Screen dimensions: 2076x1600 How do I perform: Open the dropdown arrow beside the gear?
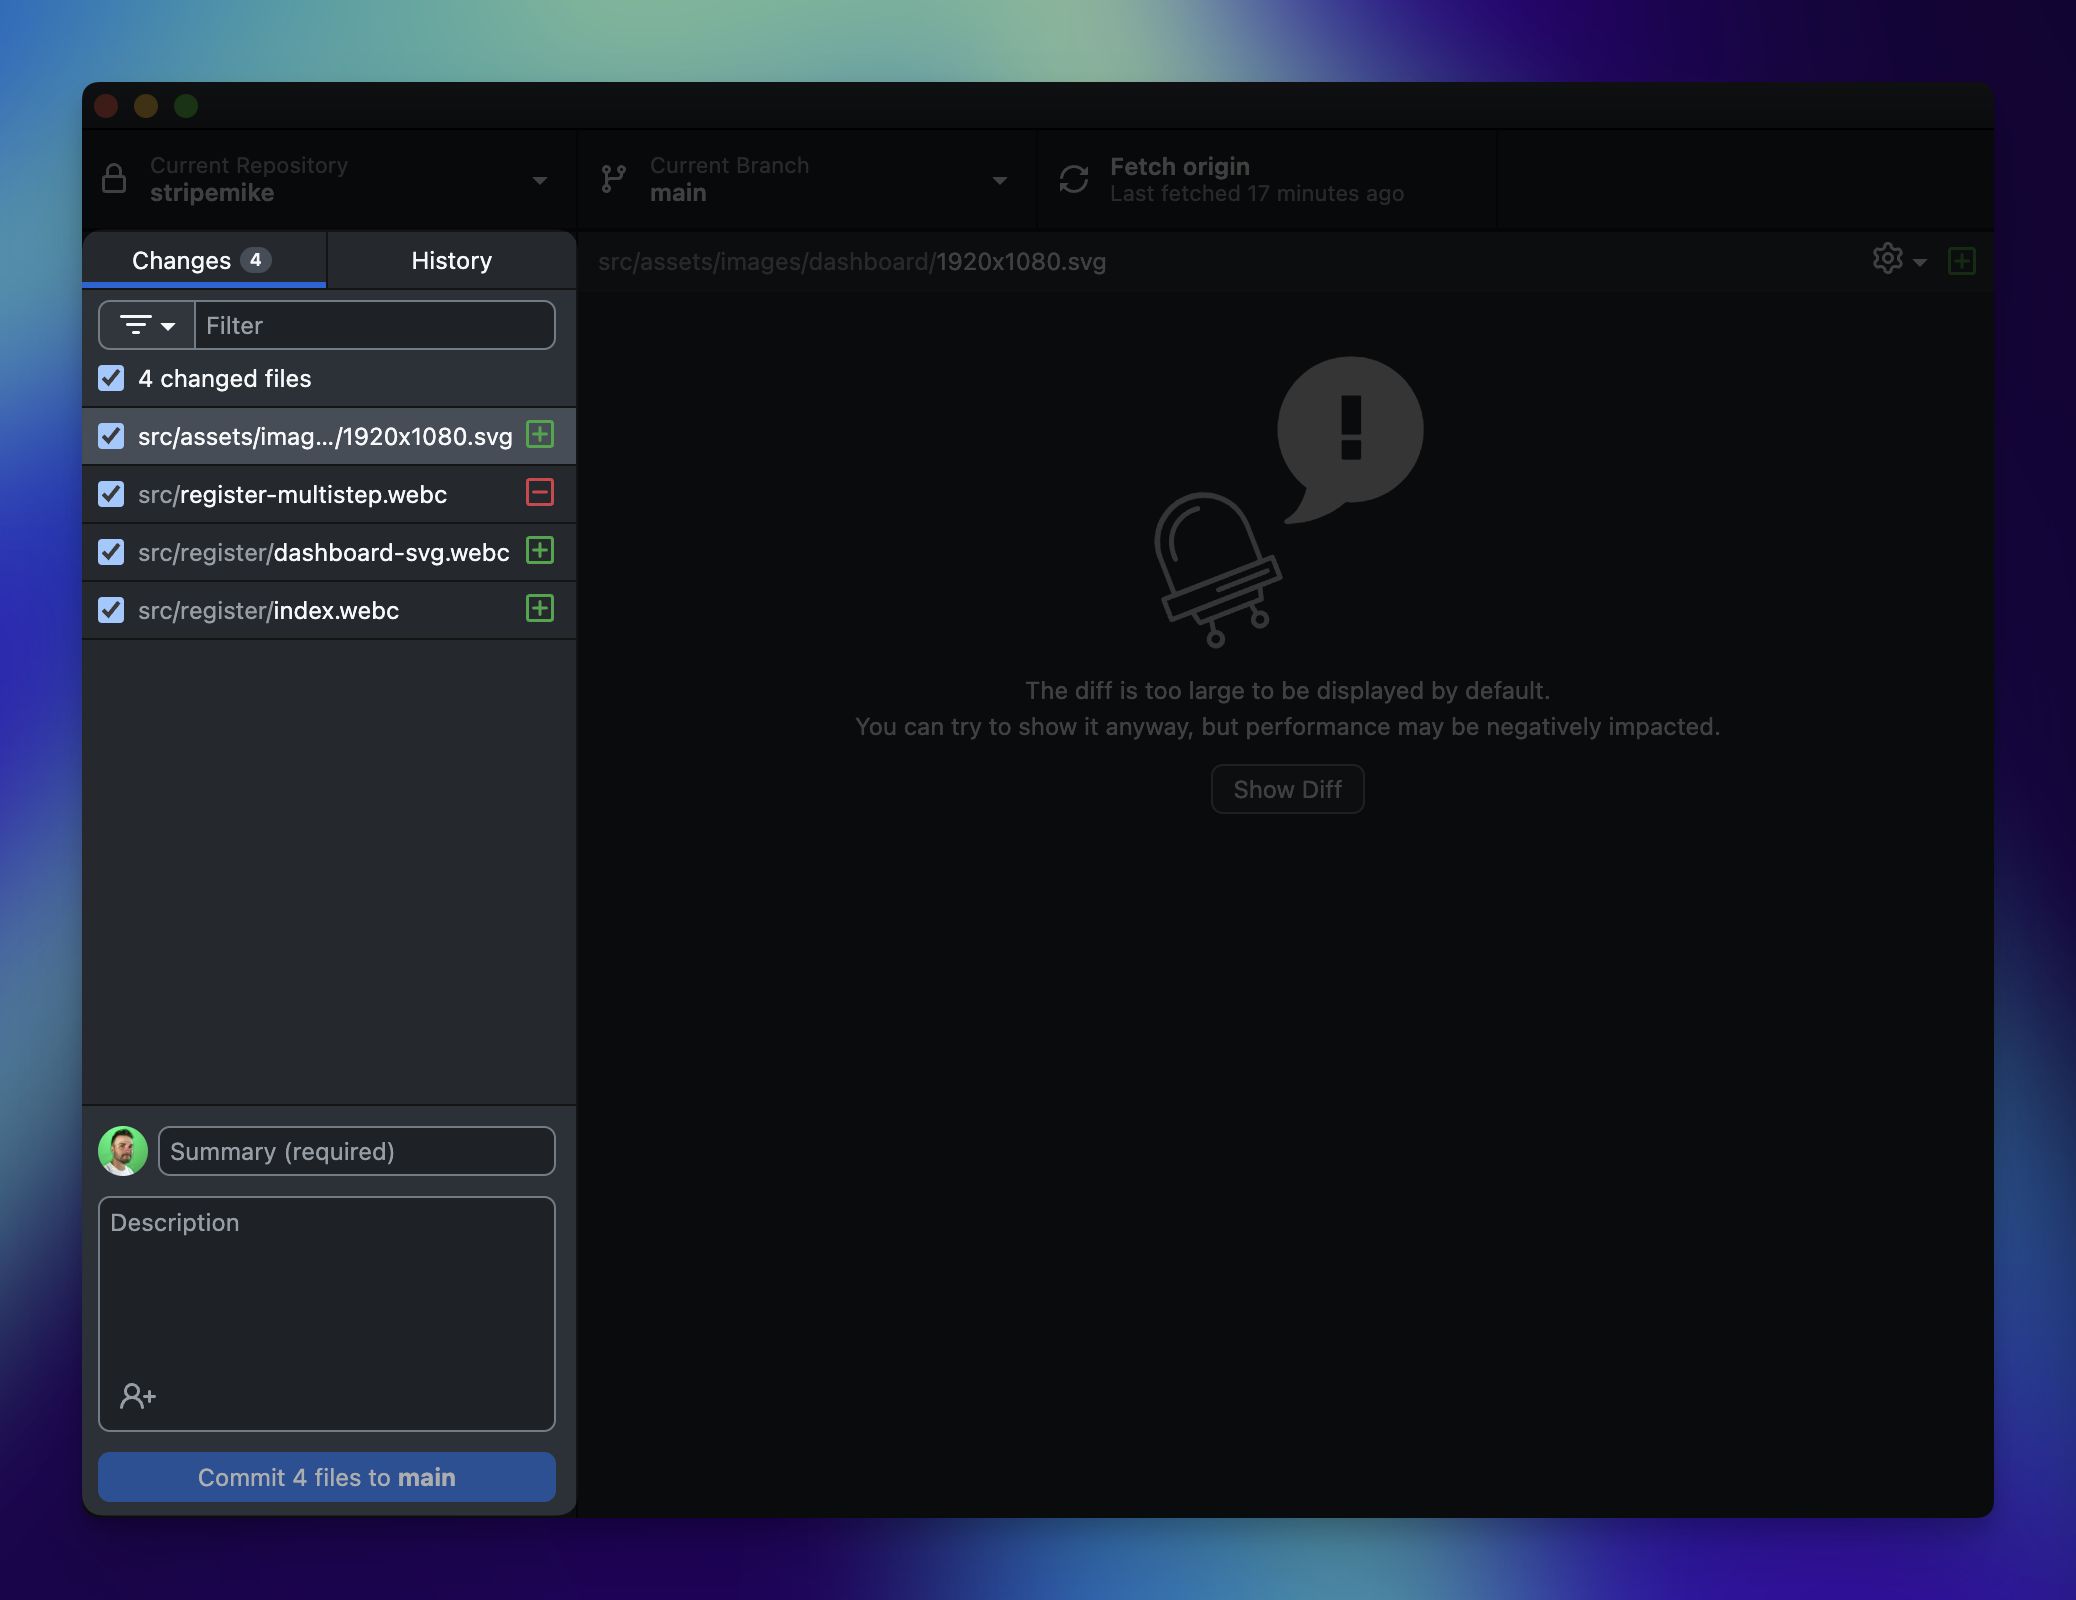(x=1920, y=262)
